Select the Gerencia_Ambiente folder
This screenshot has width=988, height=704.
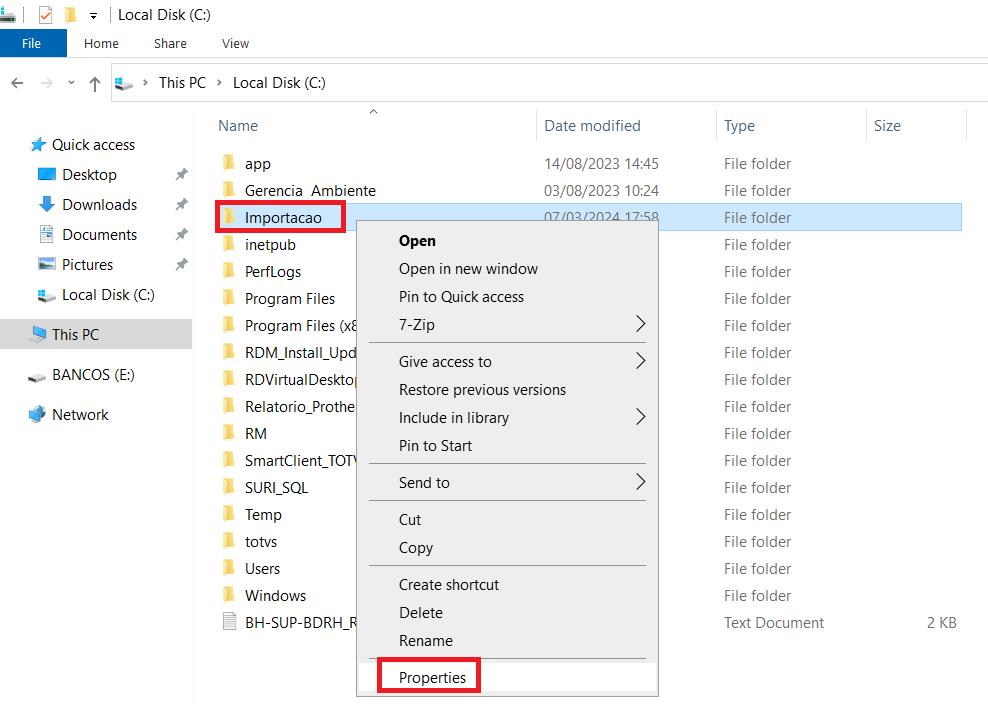click(x=310, y=190)
